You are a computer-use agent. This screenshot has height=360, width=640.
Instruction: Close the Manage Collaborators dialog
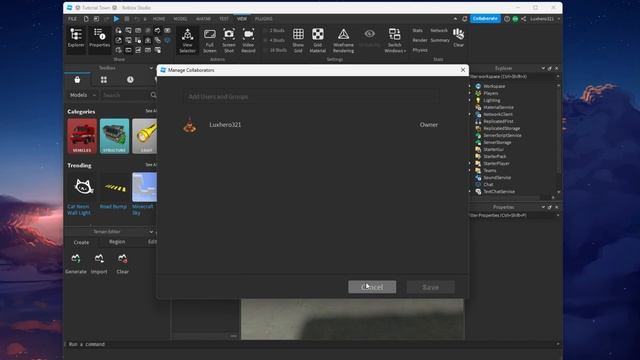coord(463,70)
